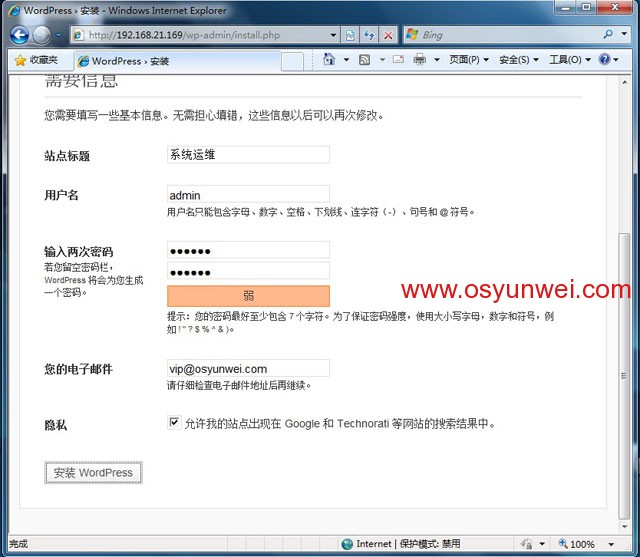
Task: Open recent pages dropdown beside Forward button
Action: (59, 35)
